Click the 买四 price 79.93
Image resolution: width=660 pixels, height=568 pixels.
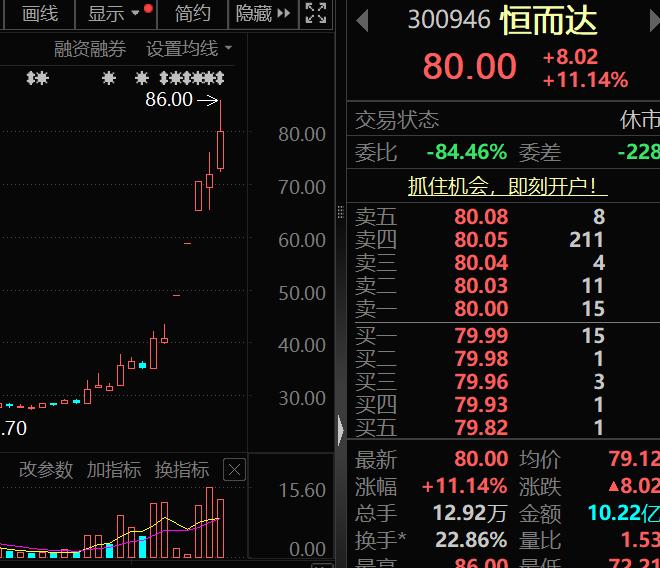tap(481, 405)
